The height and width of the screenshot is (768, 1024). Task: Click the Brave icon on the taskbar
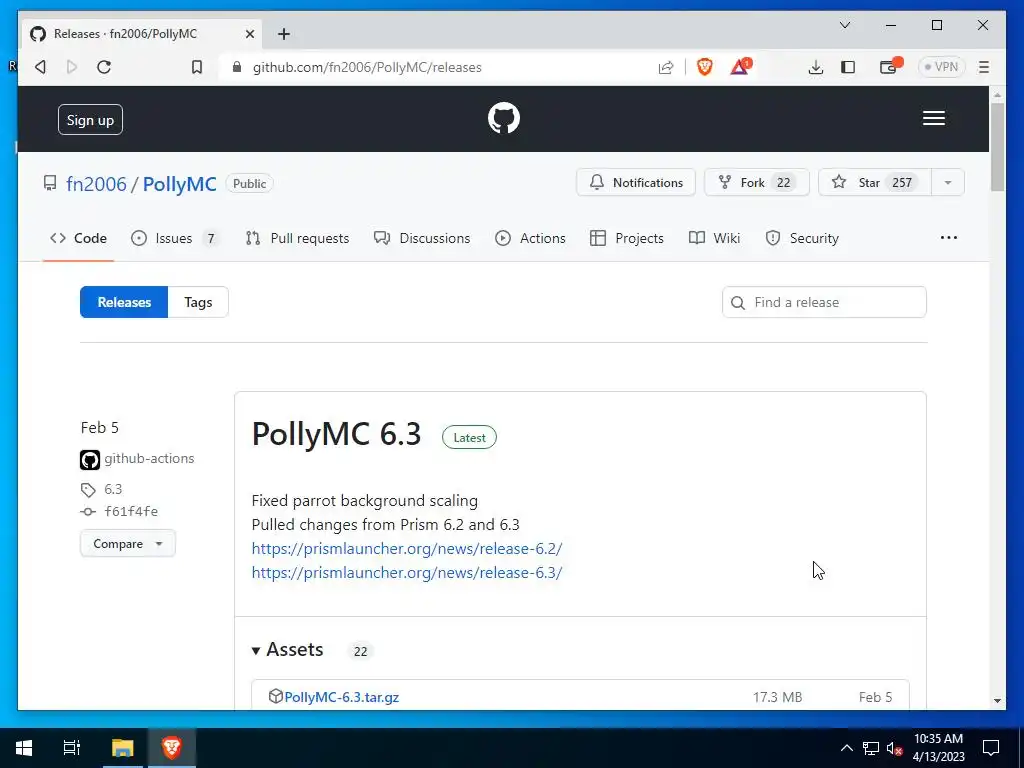coord(172,748)
